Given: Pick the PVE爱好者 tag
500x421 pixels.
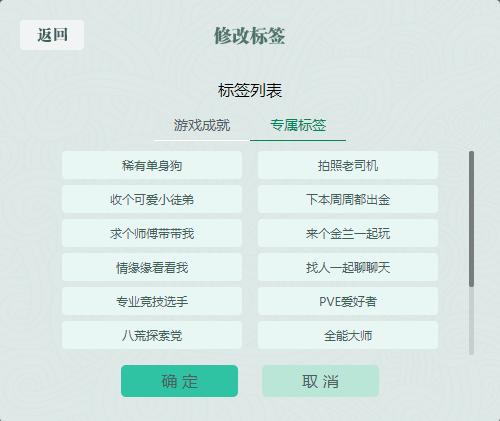Looking at the screenshot, I should click(x=348, y=301).
